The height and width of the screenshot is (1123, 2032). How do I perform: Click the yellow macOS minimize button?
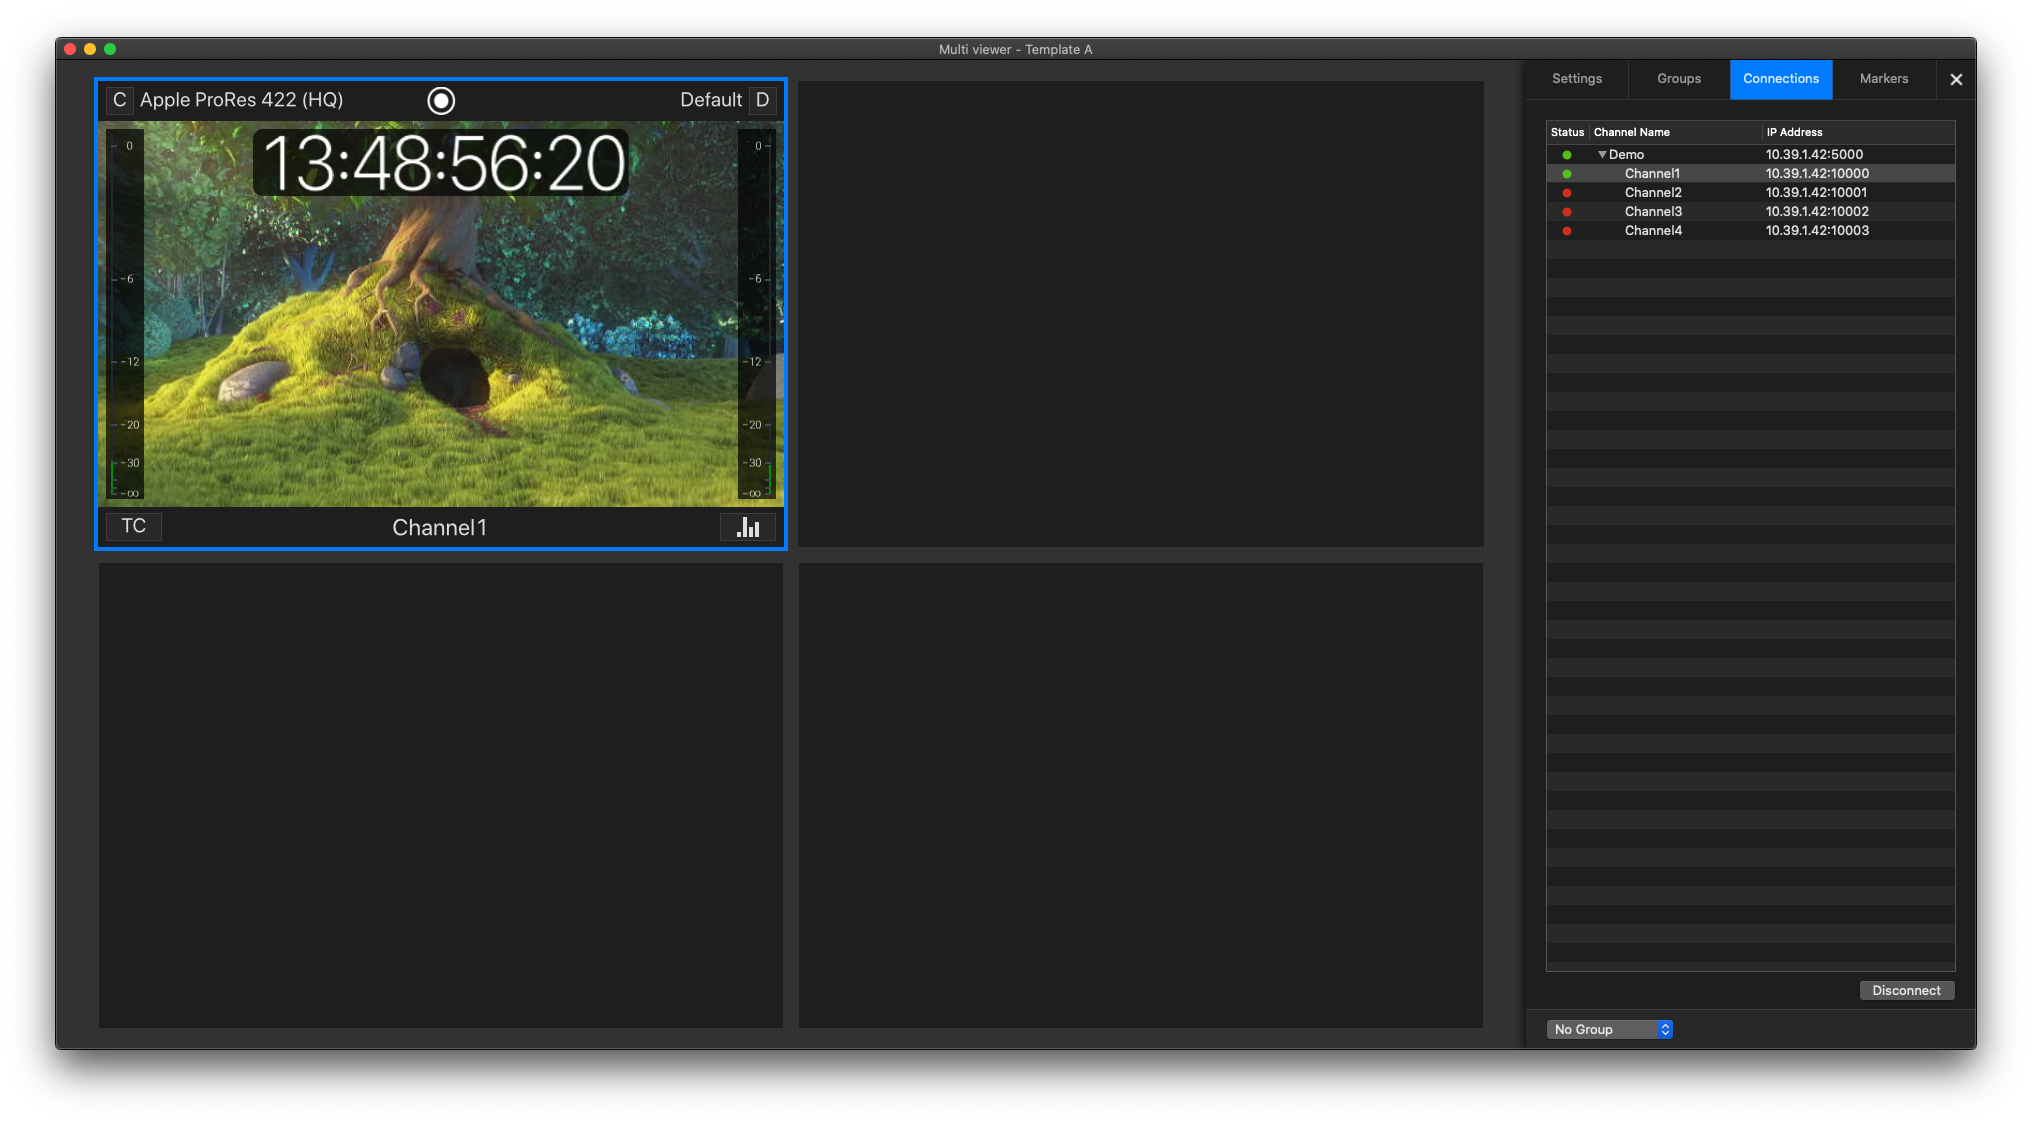[90, 49]
